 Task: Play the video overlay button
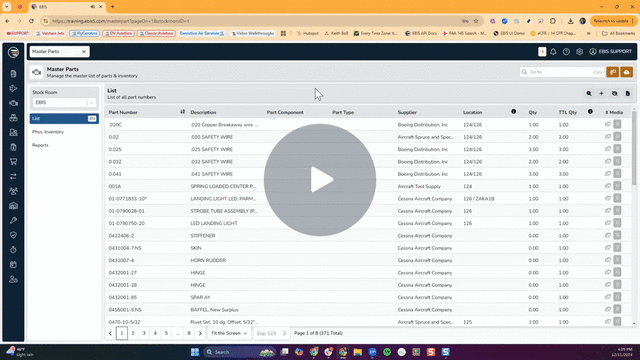320,180
